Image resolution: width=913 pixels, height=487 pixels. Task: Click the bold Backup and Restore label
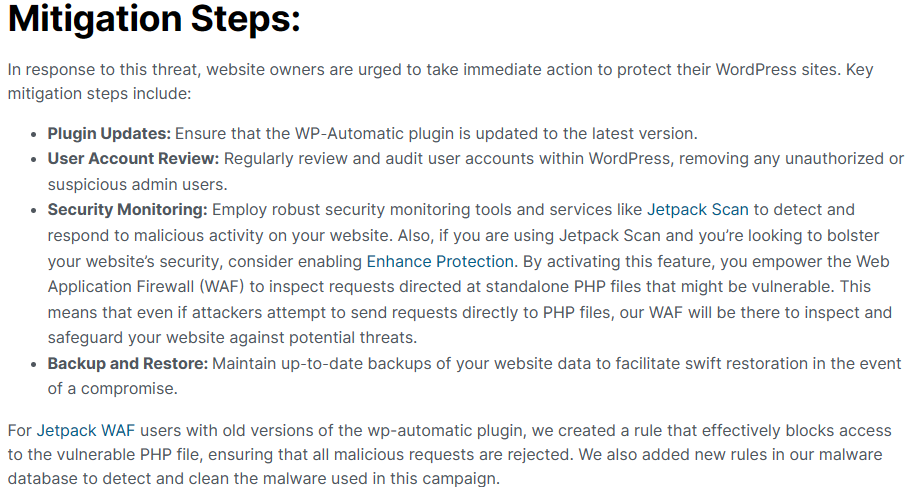[x=128, y=364]
